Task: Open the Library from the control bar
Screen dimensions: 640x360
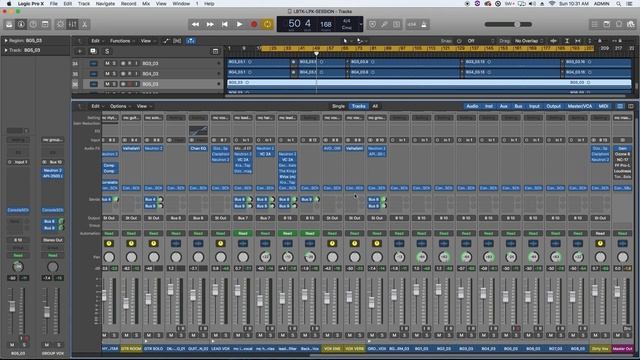Action: click(x=9, y=24)
